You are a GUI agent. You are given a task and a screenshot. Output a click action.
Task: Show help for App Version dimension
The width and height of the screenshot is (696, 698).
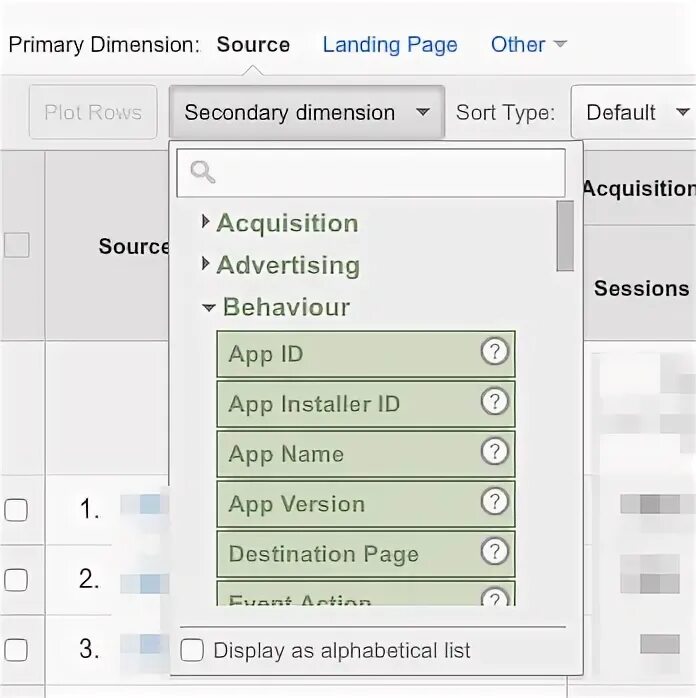point(494,502)
